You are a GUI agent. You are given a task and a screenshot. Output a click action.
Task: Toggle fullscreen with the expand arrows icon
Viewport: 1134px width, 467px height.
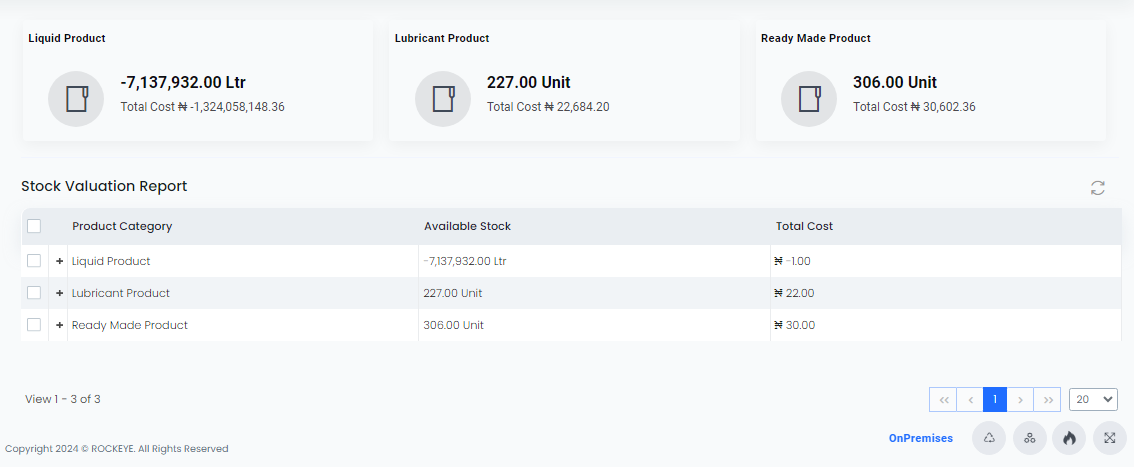(1109, 438)
